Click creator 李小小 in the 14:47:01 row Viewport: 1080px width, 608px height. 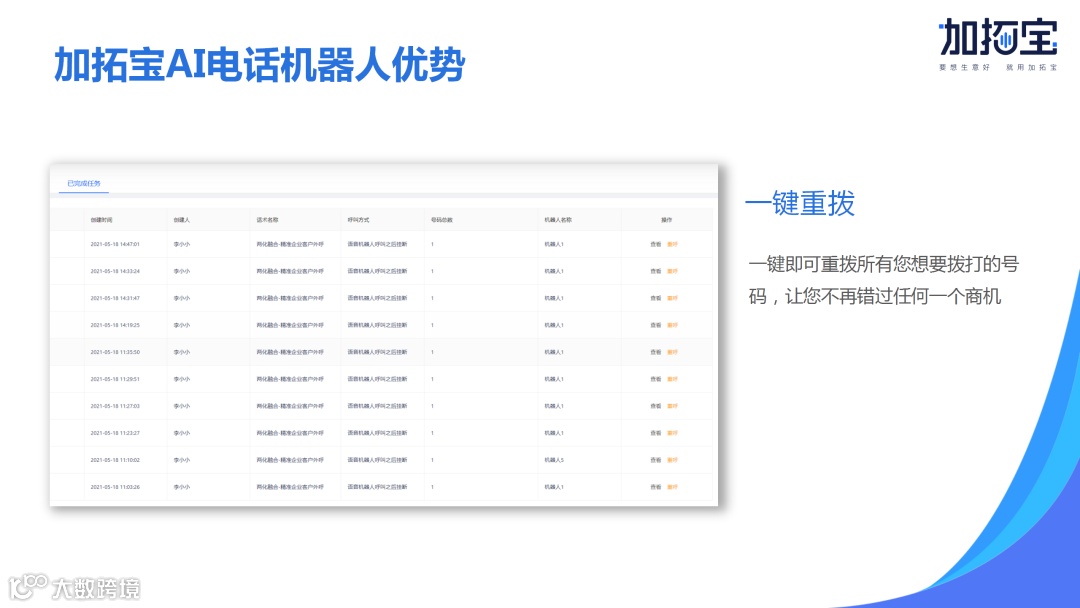click(x=182, y=244)
